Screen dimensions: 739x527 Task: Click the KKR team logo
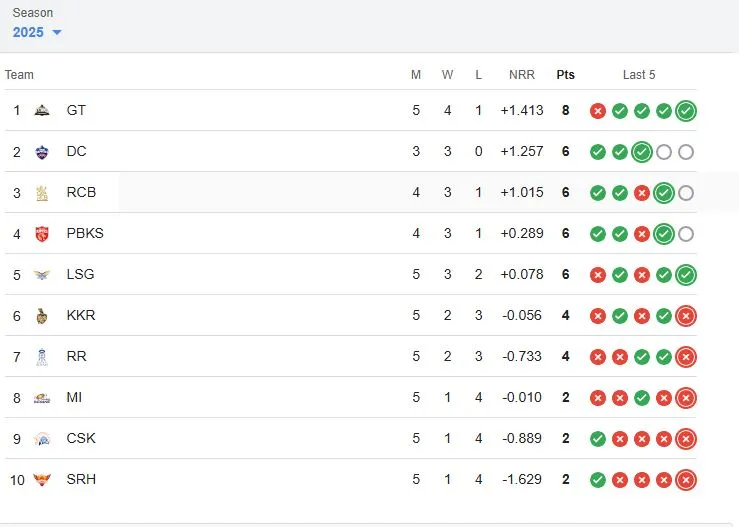pos(42,315)
